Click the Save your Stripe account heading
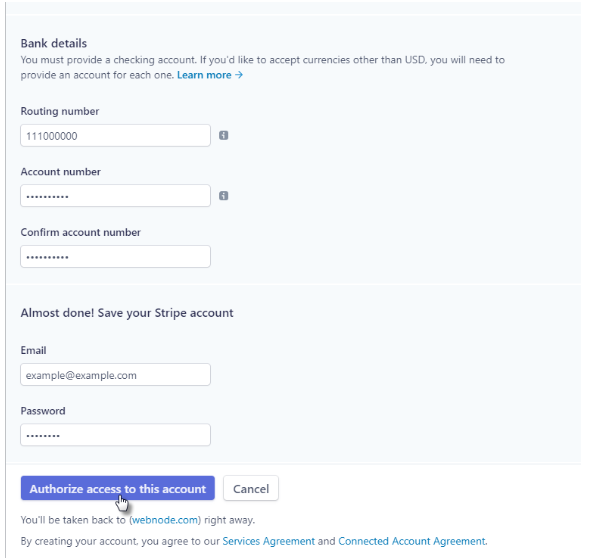The width and height of the screenshot is (601, 558). click(x=127, y=313)
